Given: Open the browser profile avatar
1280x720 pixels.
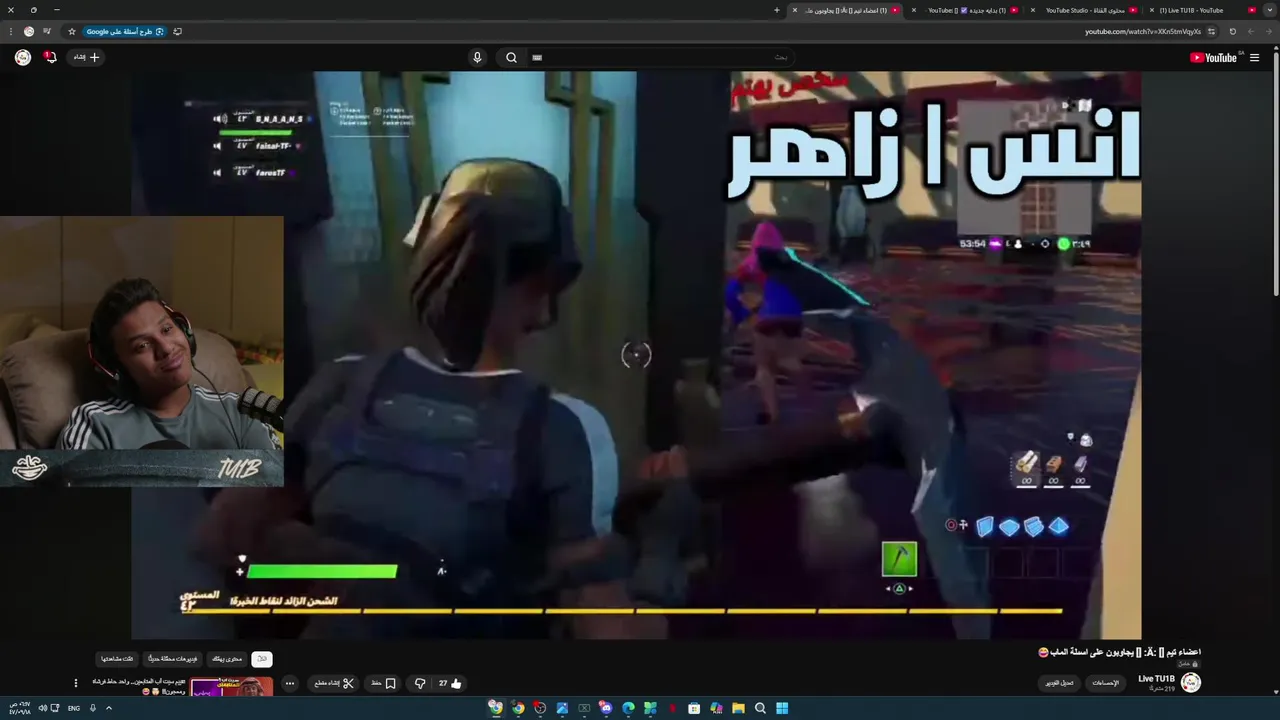Looking at the screenshot, I should click(x=28, y=32).
